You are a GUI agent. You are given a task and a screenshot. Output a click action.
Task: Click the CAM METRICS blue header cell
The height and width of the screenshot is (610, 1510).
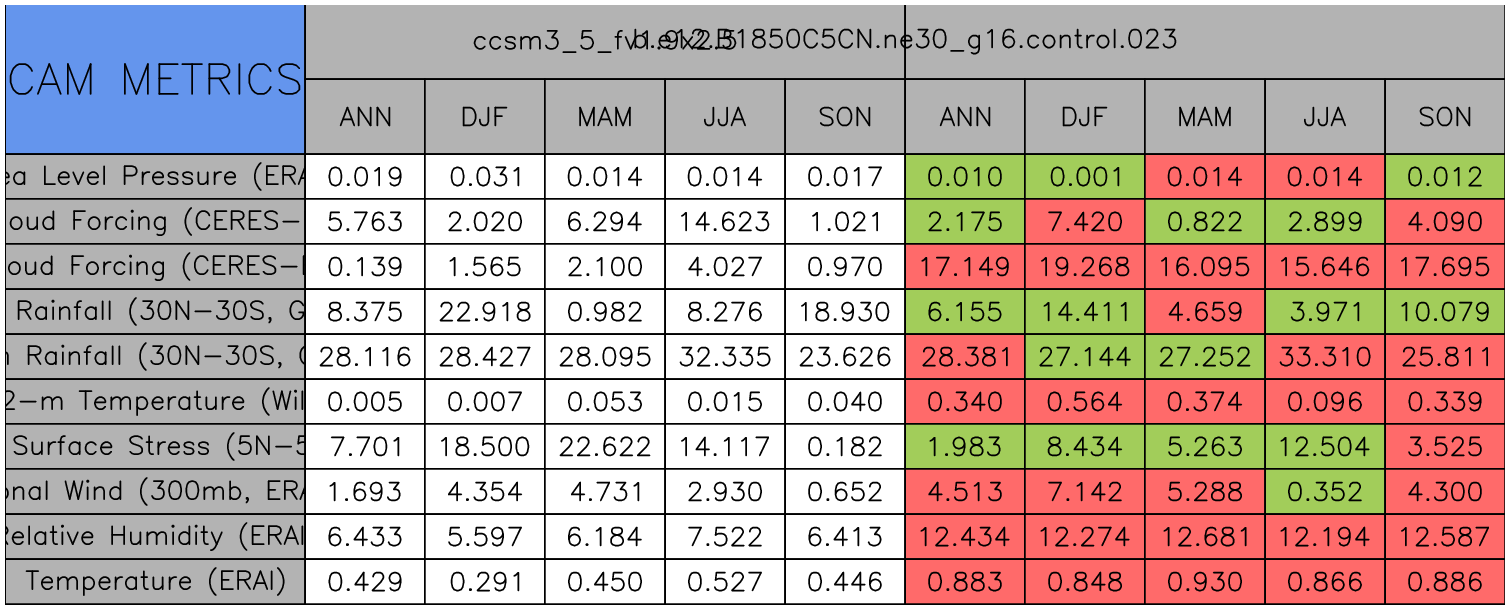point(154,79)
